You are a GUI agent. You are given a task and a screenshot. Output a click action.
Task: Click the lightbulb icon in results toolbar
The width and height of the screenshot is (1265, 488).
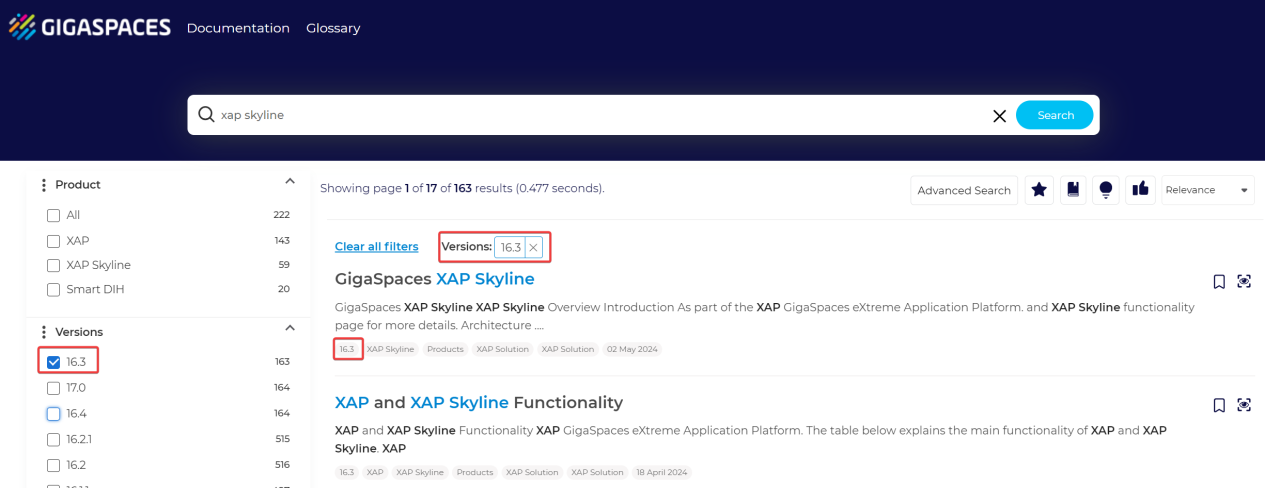click(x=1106, y=189)
